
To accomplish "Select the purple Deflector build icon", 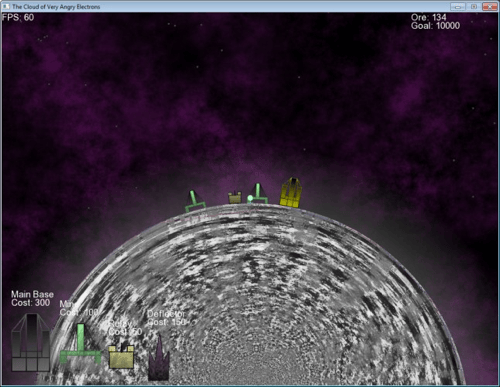I will click(x=159, y=357).
